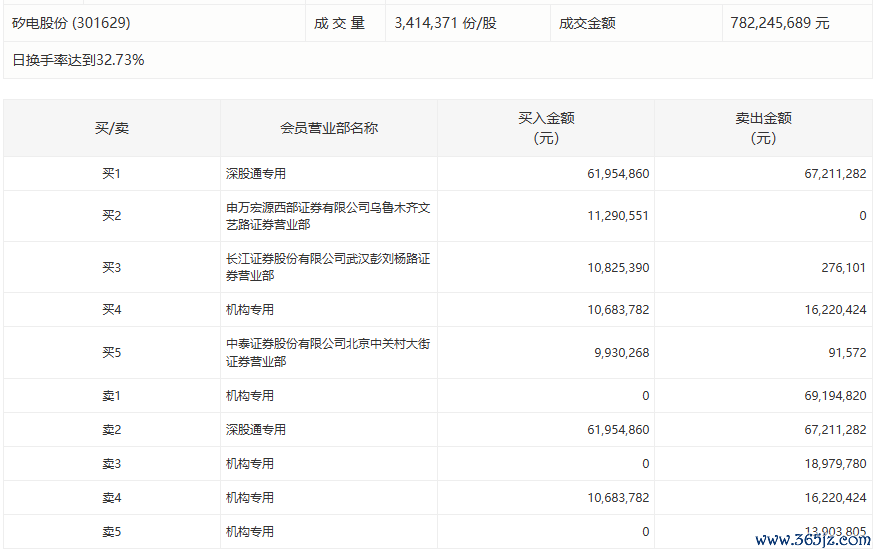This screenshot has height=555, width=878.
Task: Open 中泰证券 北京中关村大街 branch name
Action: 328,352
